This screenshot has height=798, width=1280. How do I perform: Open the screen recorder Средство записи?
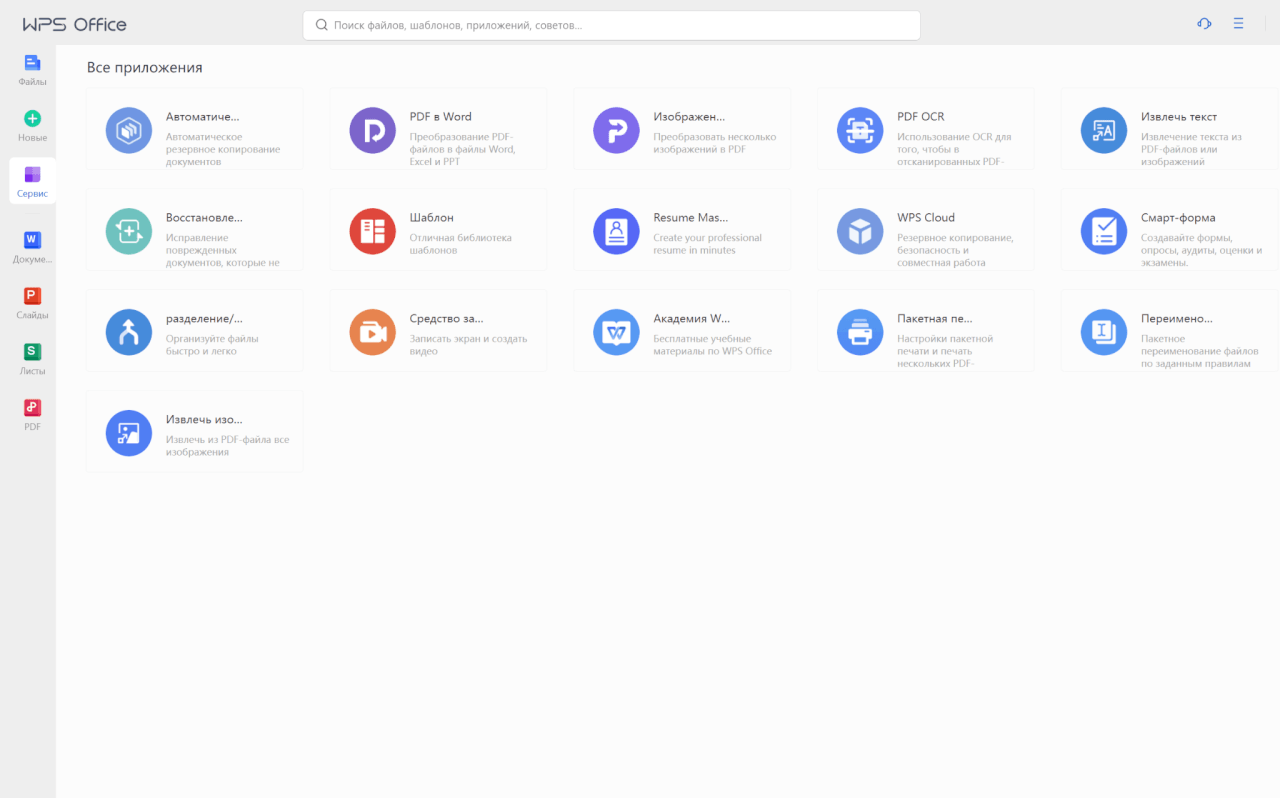[x=437, y=330]
